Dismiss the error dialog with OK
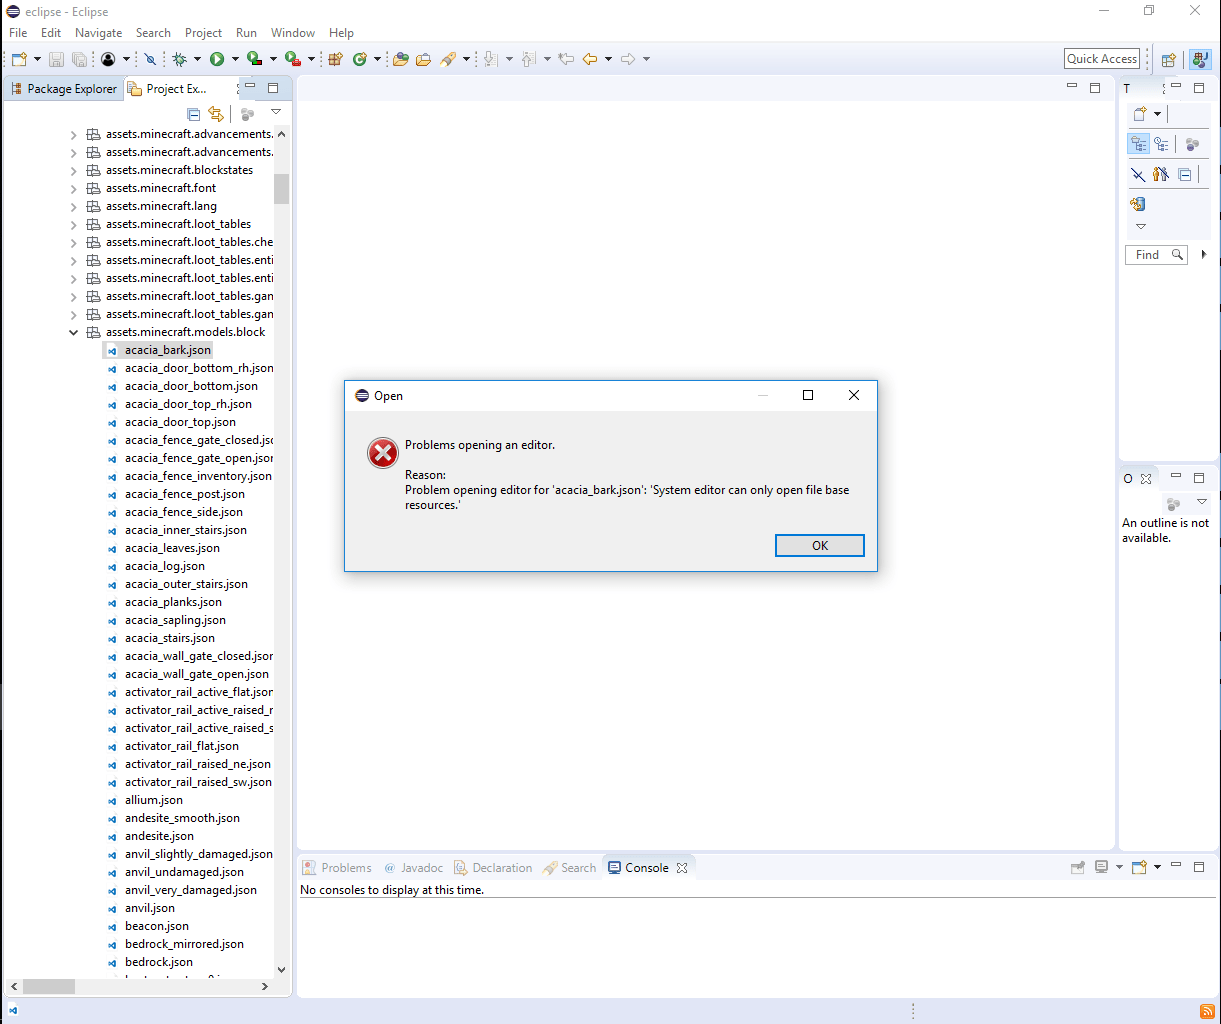This screenshot has width=1221, height=1024. pyautogui.click(x=819, y=545)
